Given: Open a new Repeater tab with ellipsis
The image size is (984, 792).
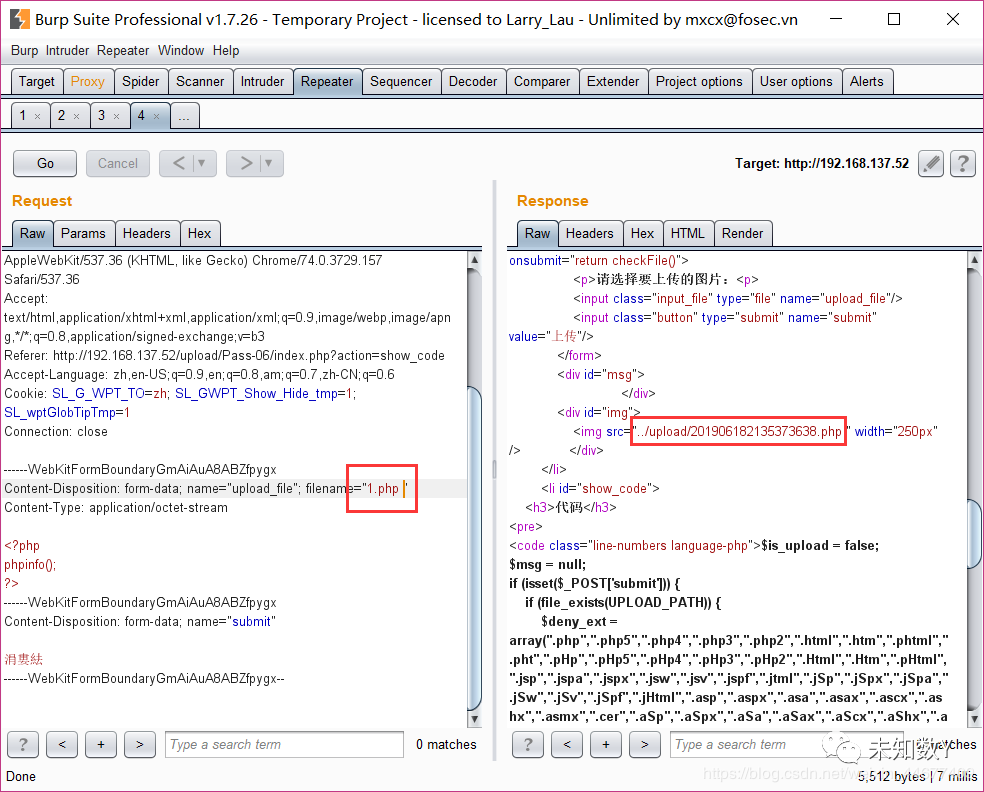Looking at the screenshot, I should coord(184,116).
